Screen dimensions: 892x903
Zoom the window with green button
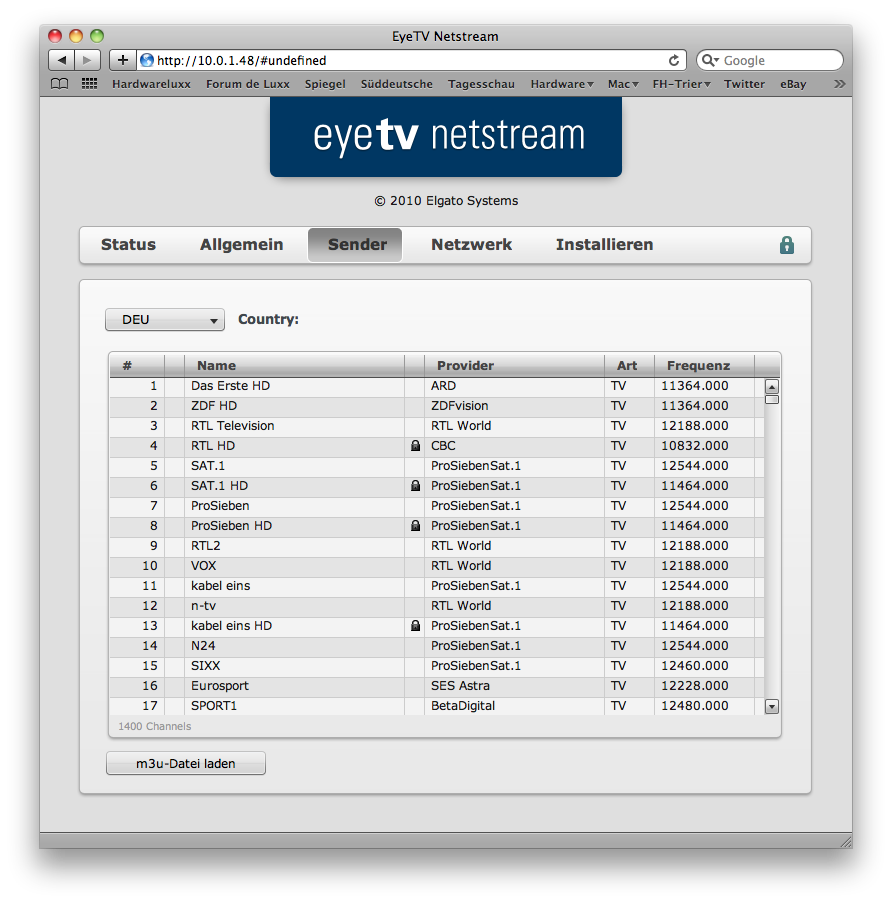97,36
